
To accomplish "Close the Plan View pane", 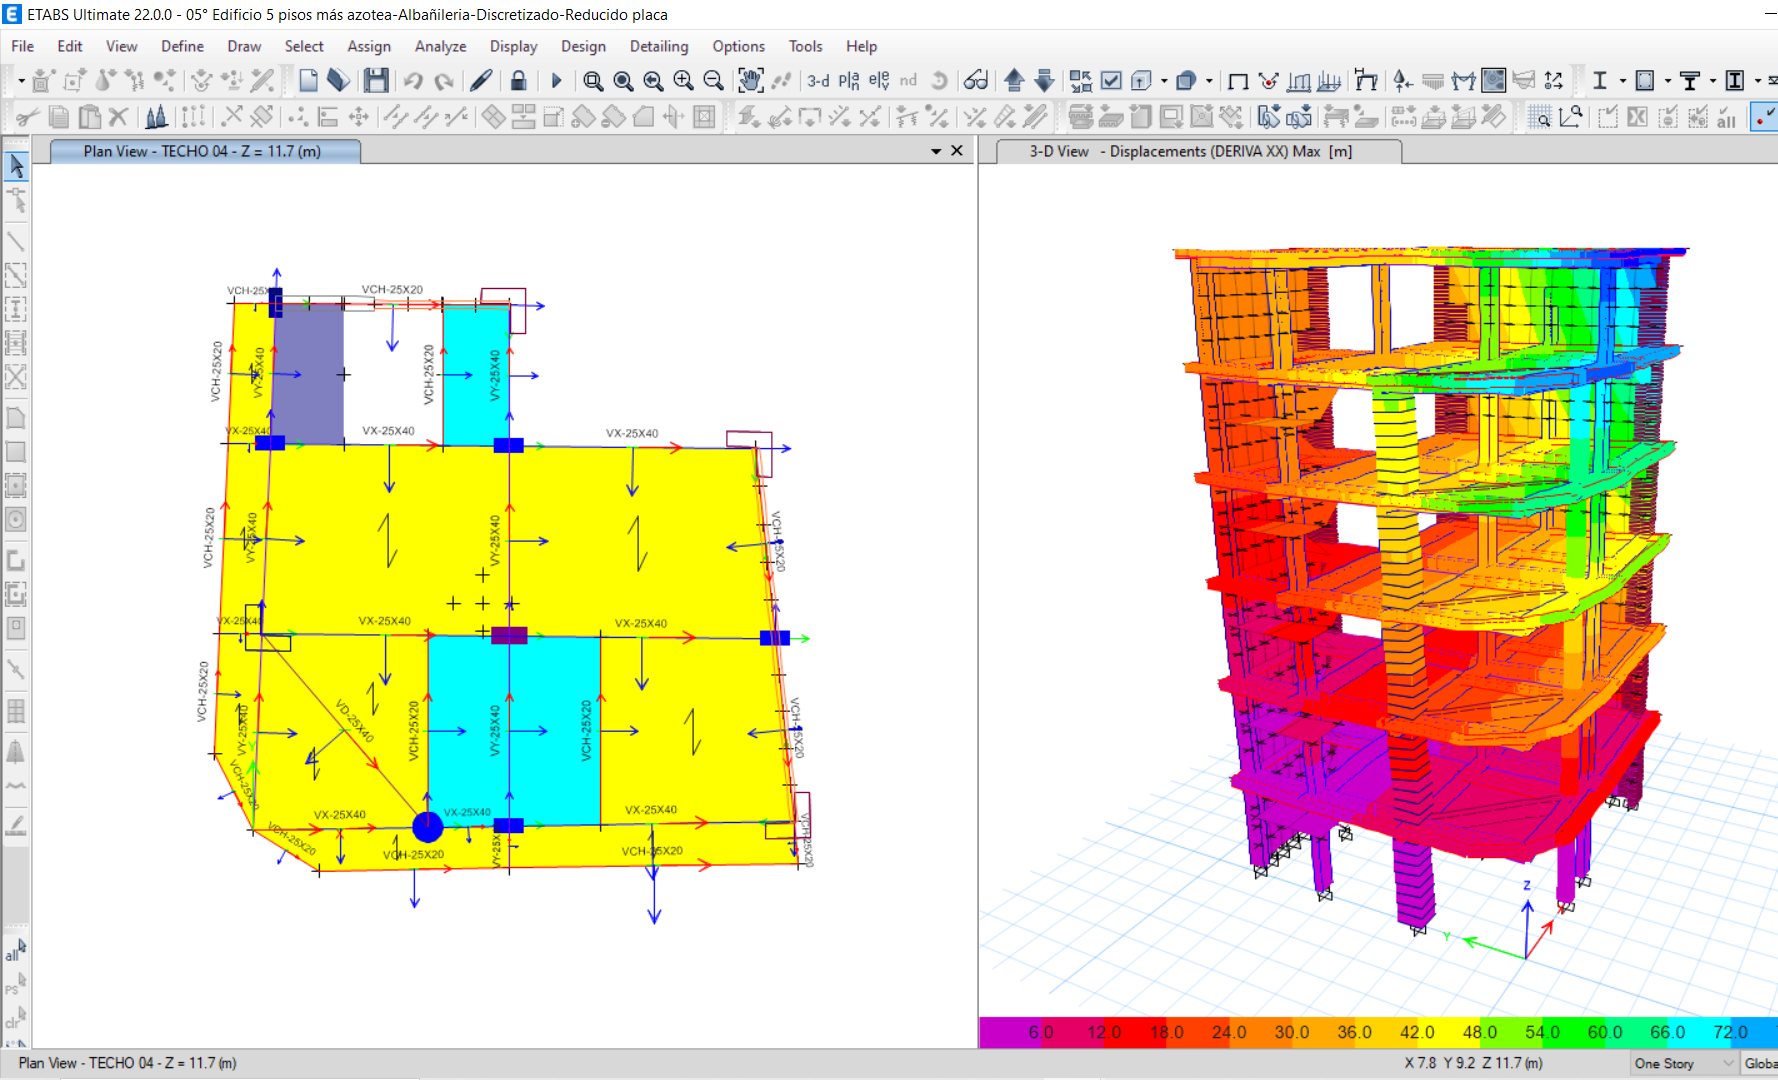I will click(957, 151).
